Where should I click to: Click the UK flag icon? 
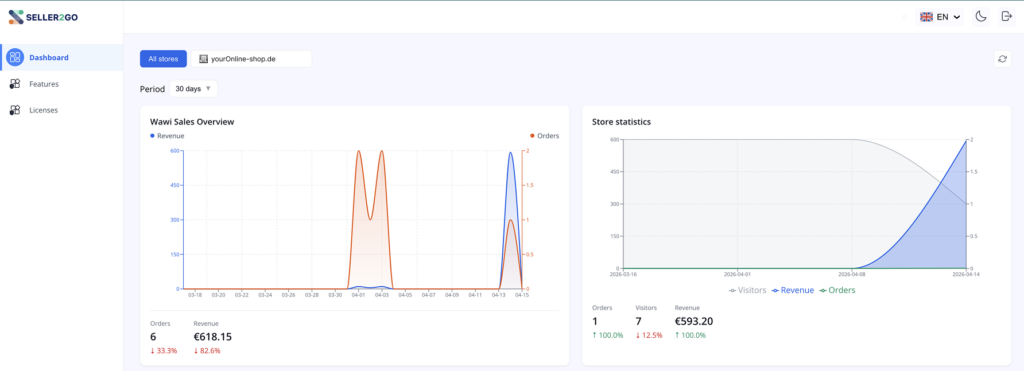point(926,17)
